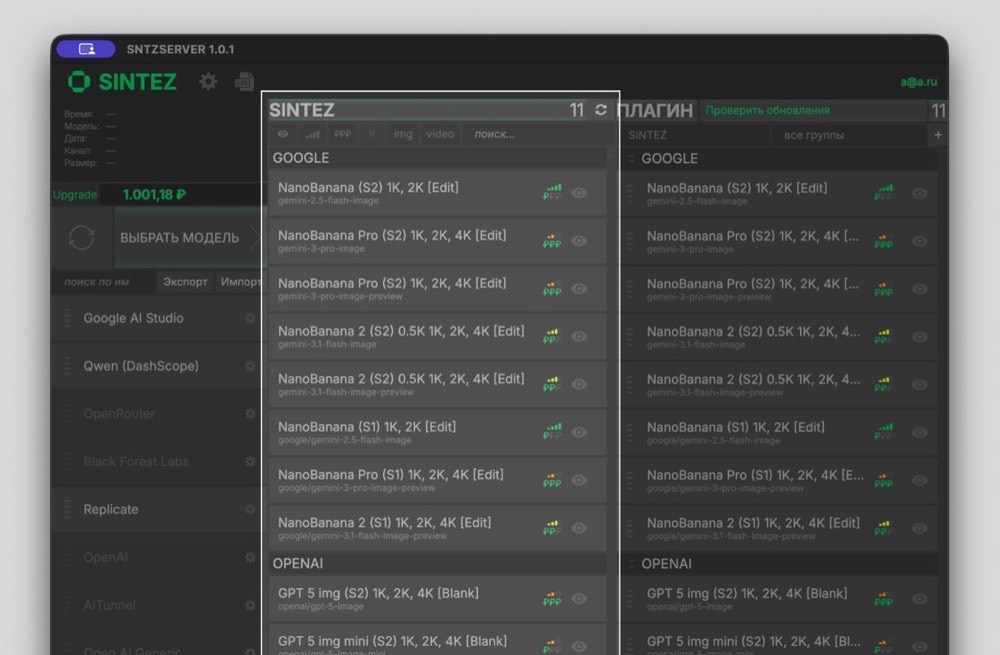Click drag handle of ПЛАГИН GOOGLE group
The width and height of the screenshot is (1000, 655).
631,158
